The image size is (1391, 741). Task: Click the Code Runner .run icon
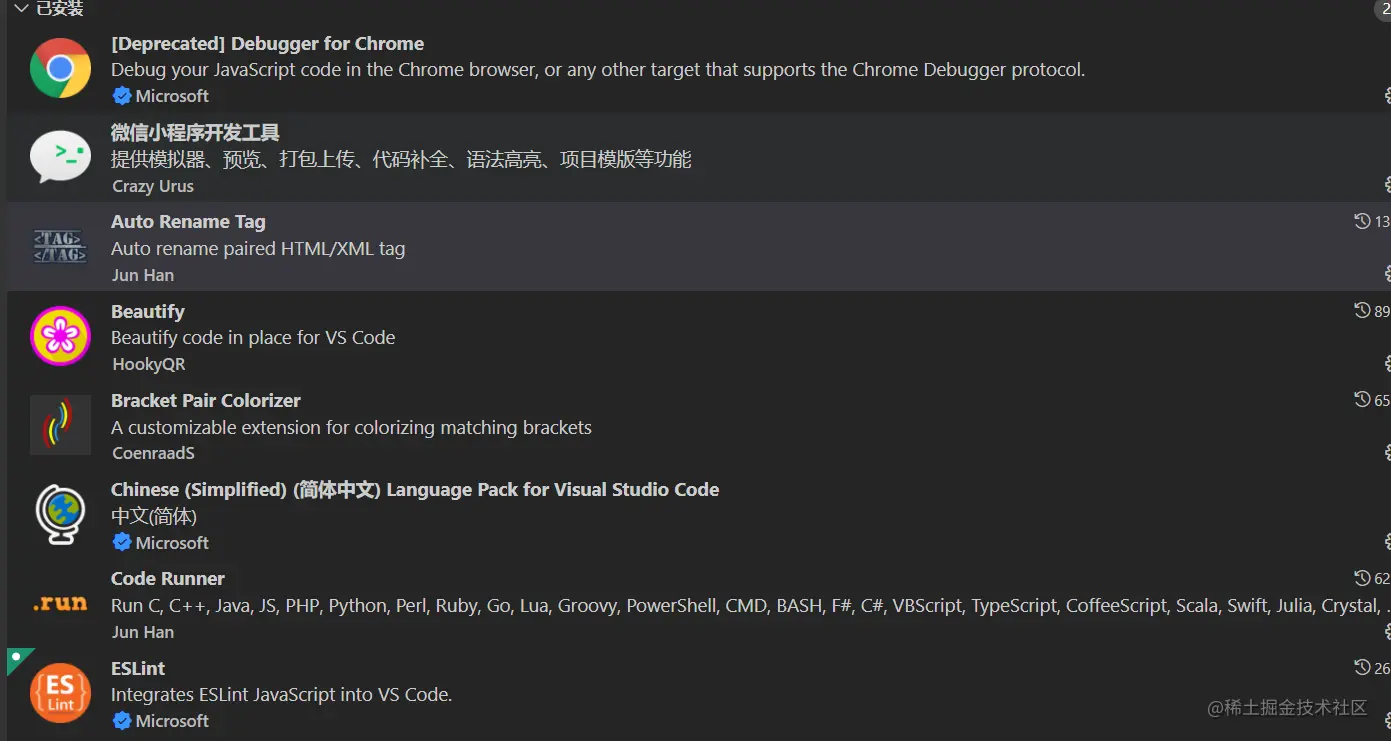(x=60, y=604)
